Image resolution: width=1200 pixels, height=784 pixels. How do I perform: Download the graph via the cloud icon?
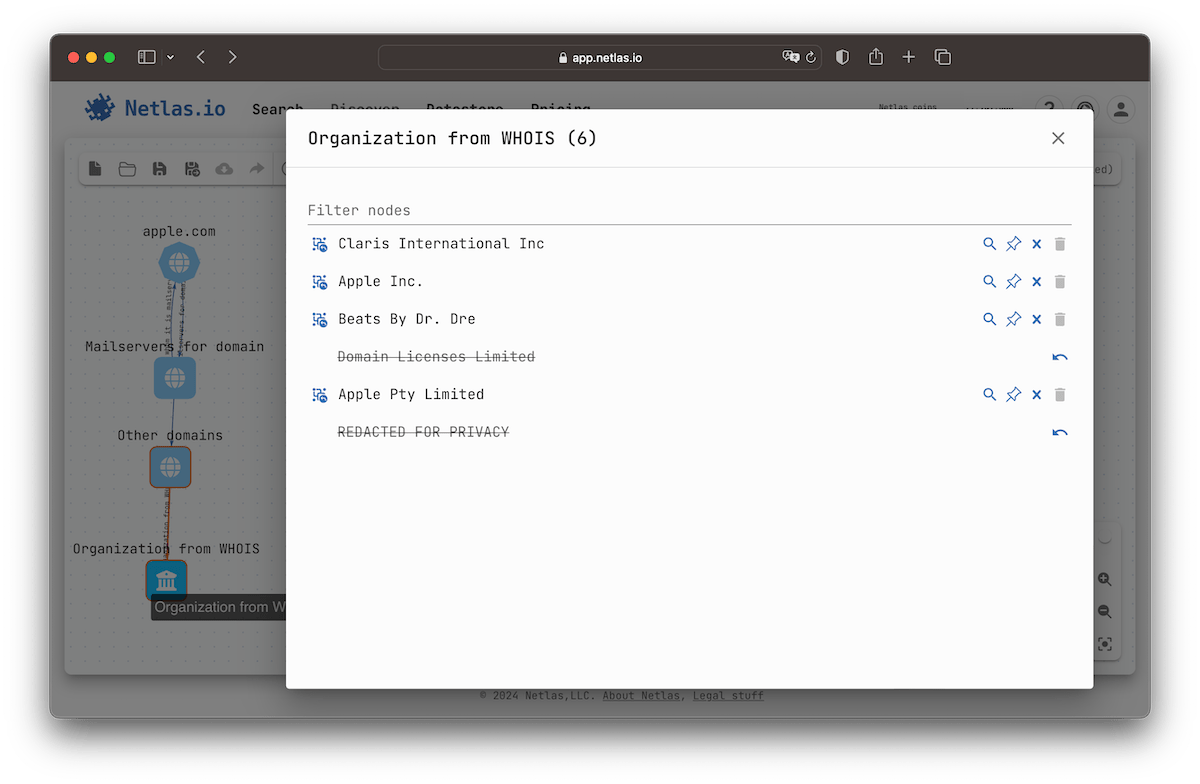pos(223,168)
